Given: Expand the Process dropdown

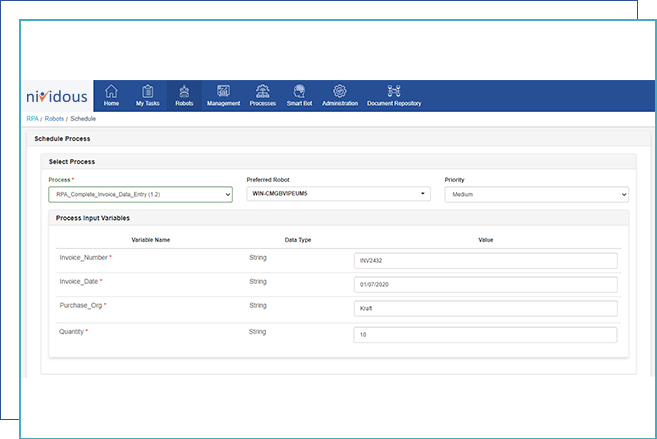Looking at the screenshot, I should (140, 194).
